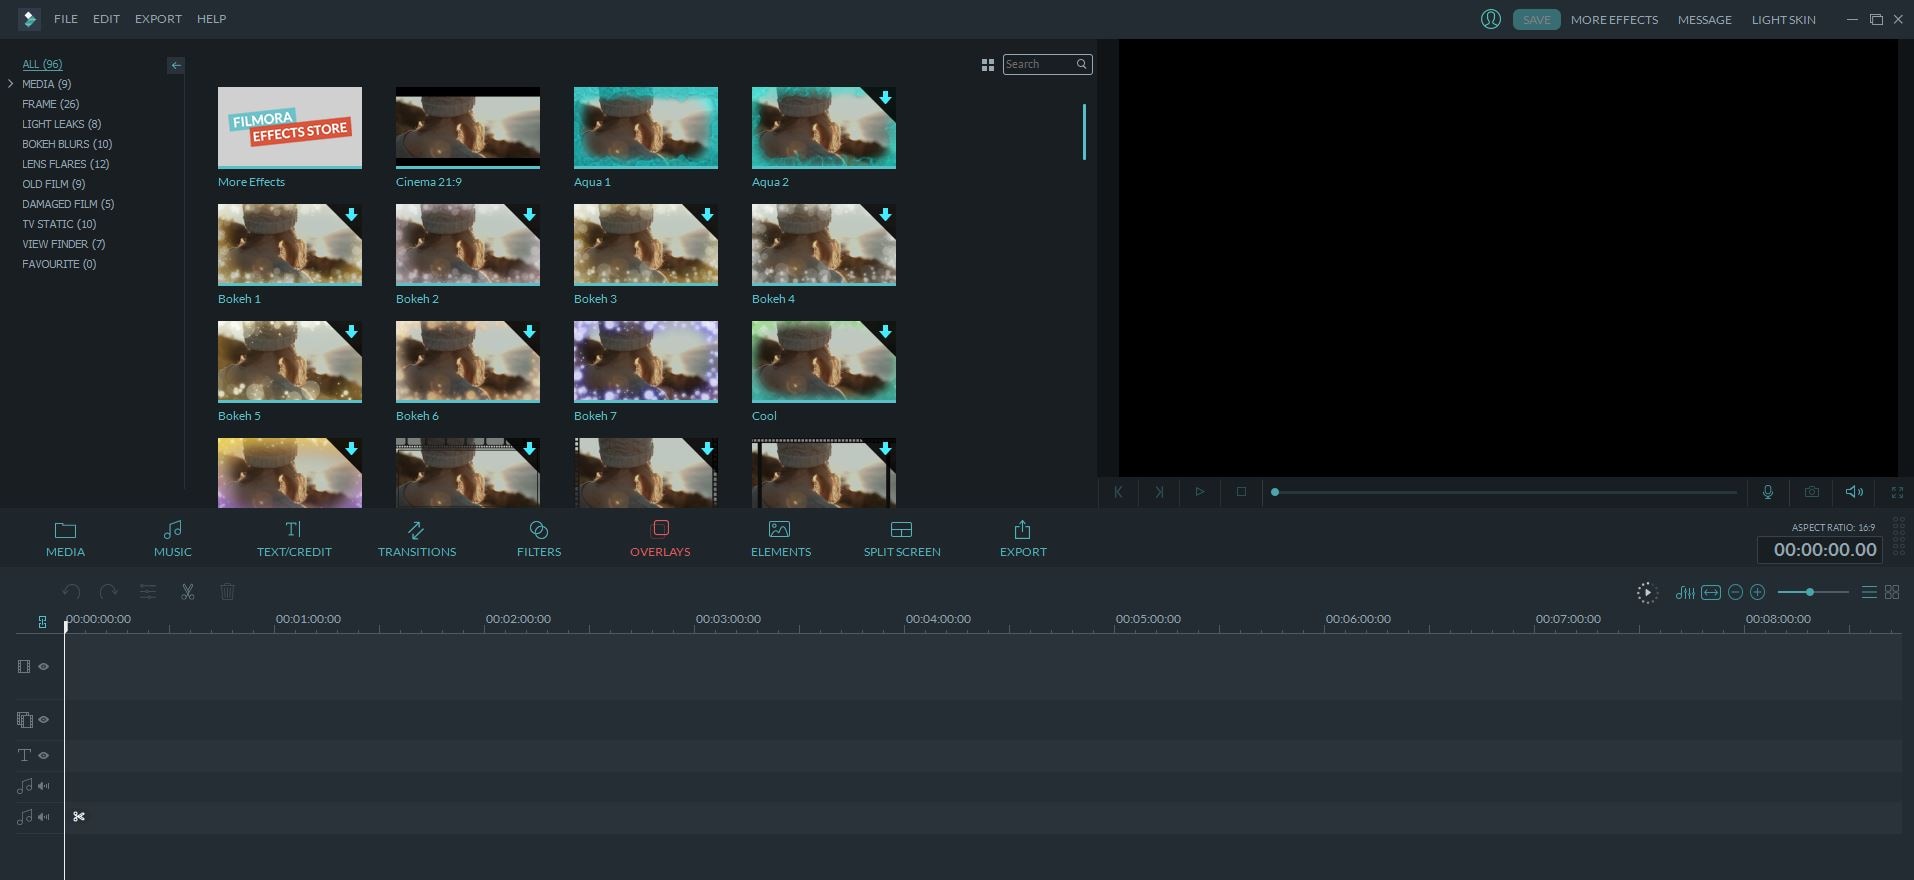Screen dimensions: 1914x880
Task: Download the Bokeh 1 overlay
Action: [x=351, y=215]
